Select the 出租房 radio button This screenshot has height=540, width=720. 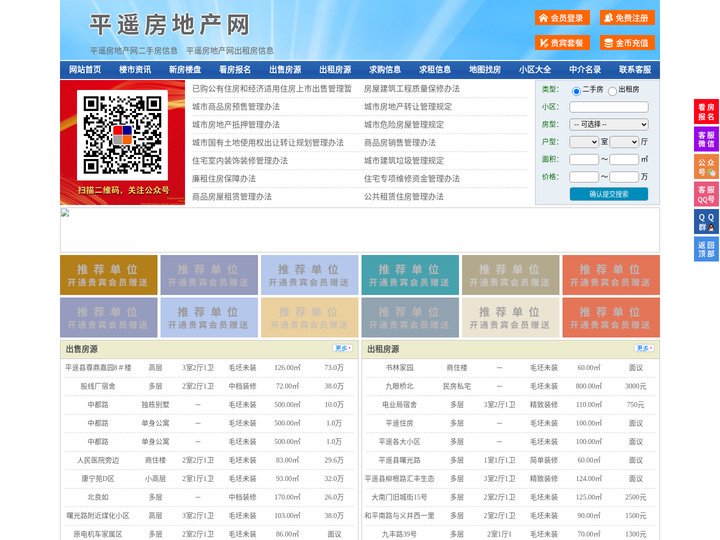point(612,91)
